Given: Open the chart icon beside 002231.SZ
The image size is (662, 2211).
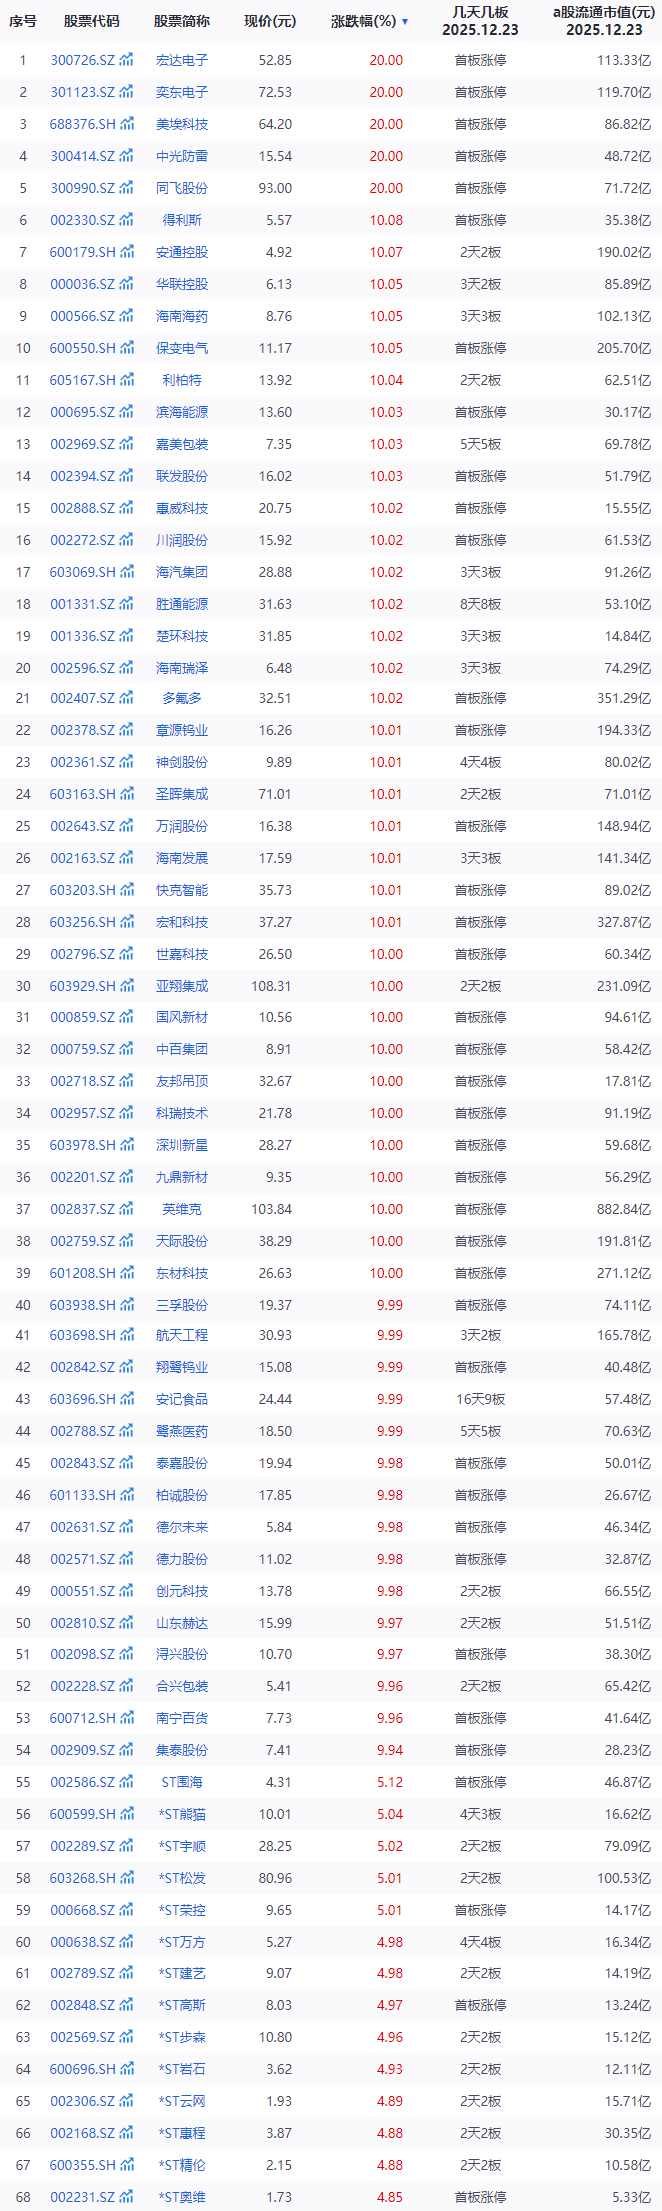Looking at the screenshot, I should tap(126, 2197).
